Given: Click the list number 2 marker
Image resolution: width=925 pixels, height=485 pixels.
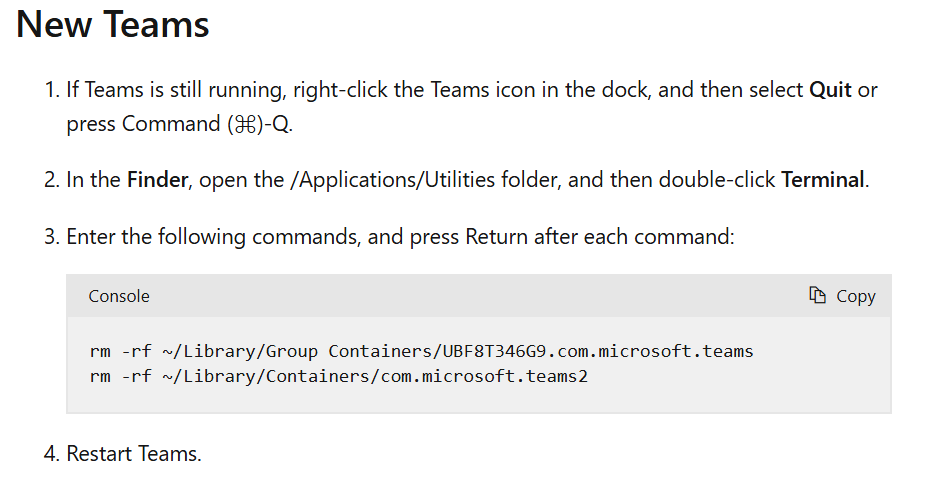Looking at the screenshot, I should pyautogui.click(x=52, y=179).
